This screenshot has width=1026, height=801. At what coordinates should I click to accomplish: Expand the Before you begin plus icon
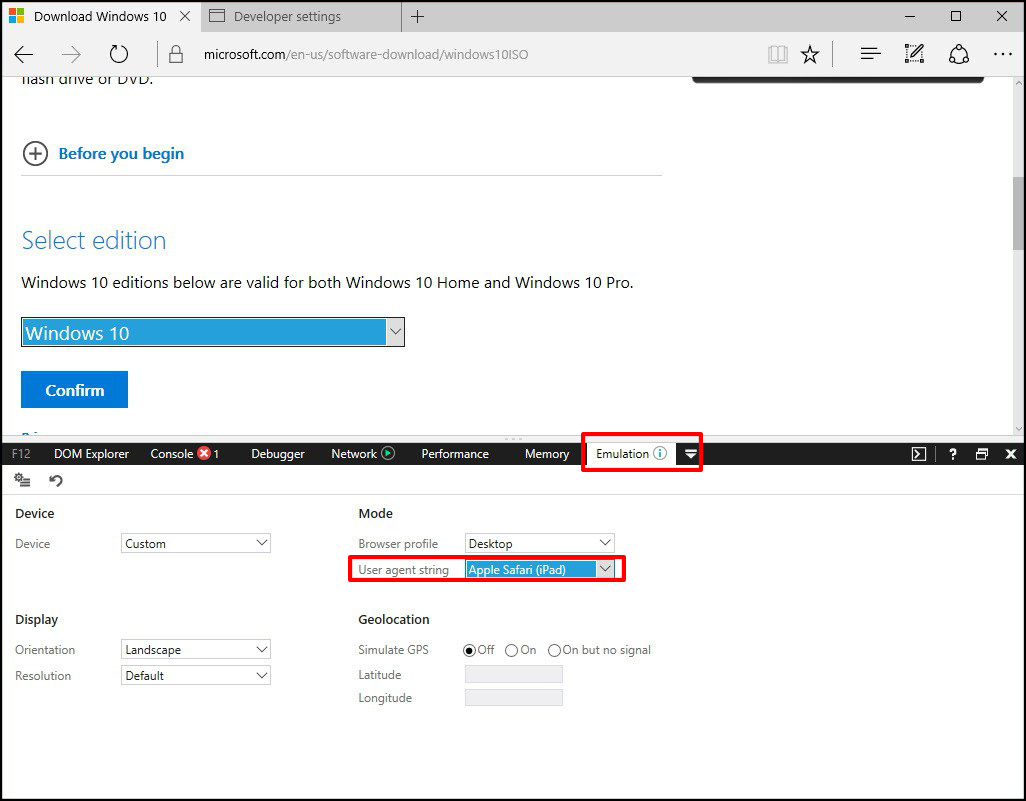[35, 154]
